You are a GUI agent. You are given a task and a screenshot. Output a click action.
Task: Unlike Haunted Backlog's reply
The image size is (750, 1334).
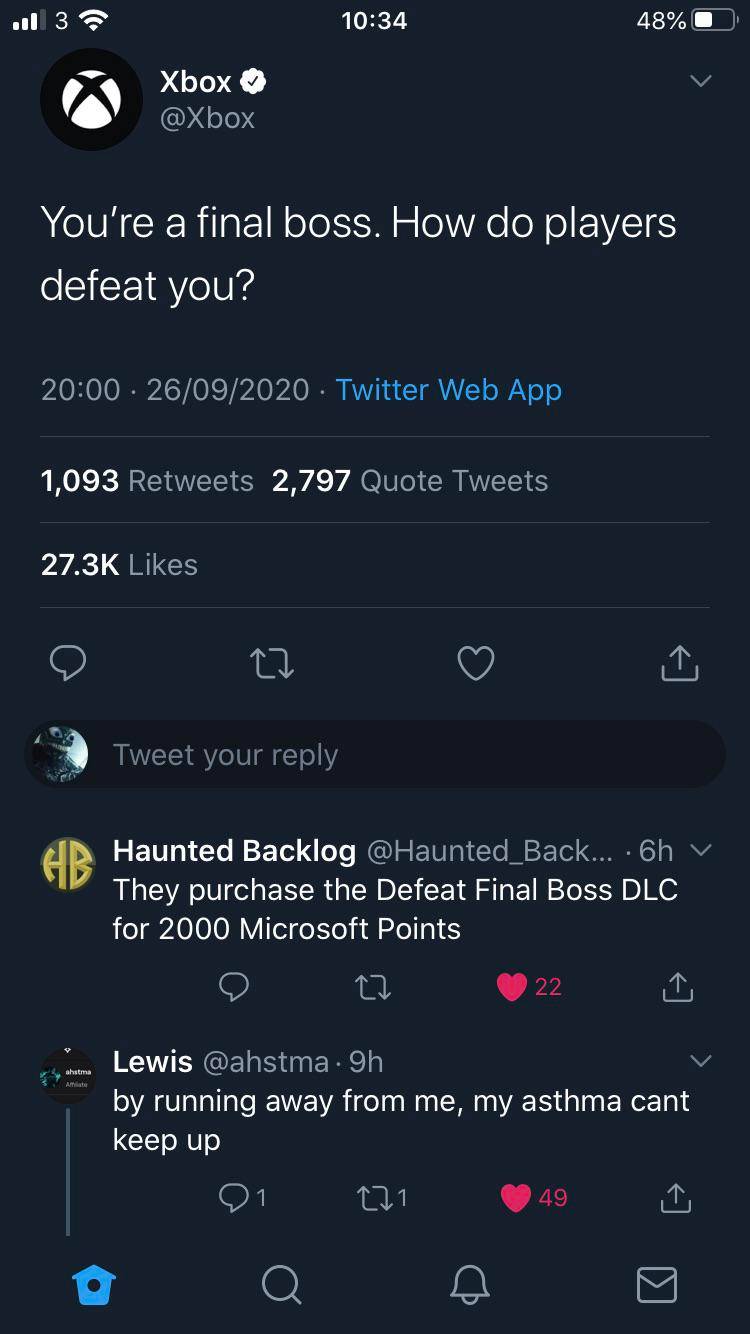tap(513, 987)
